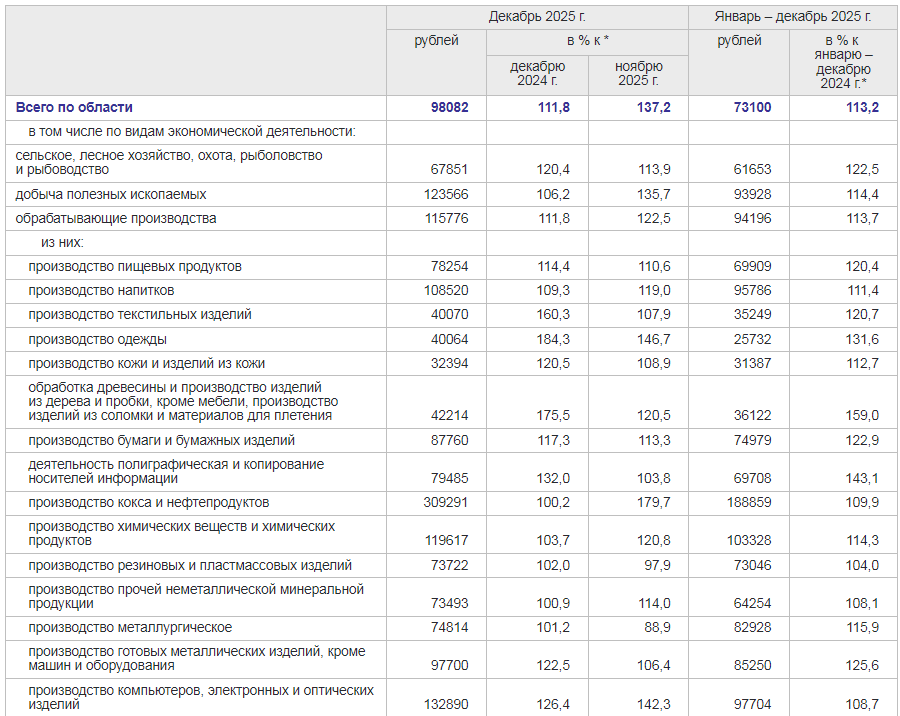Click 'производство пищевых продуктов' label

[135, 266]
